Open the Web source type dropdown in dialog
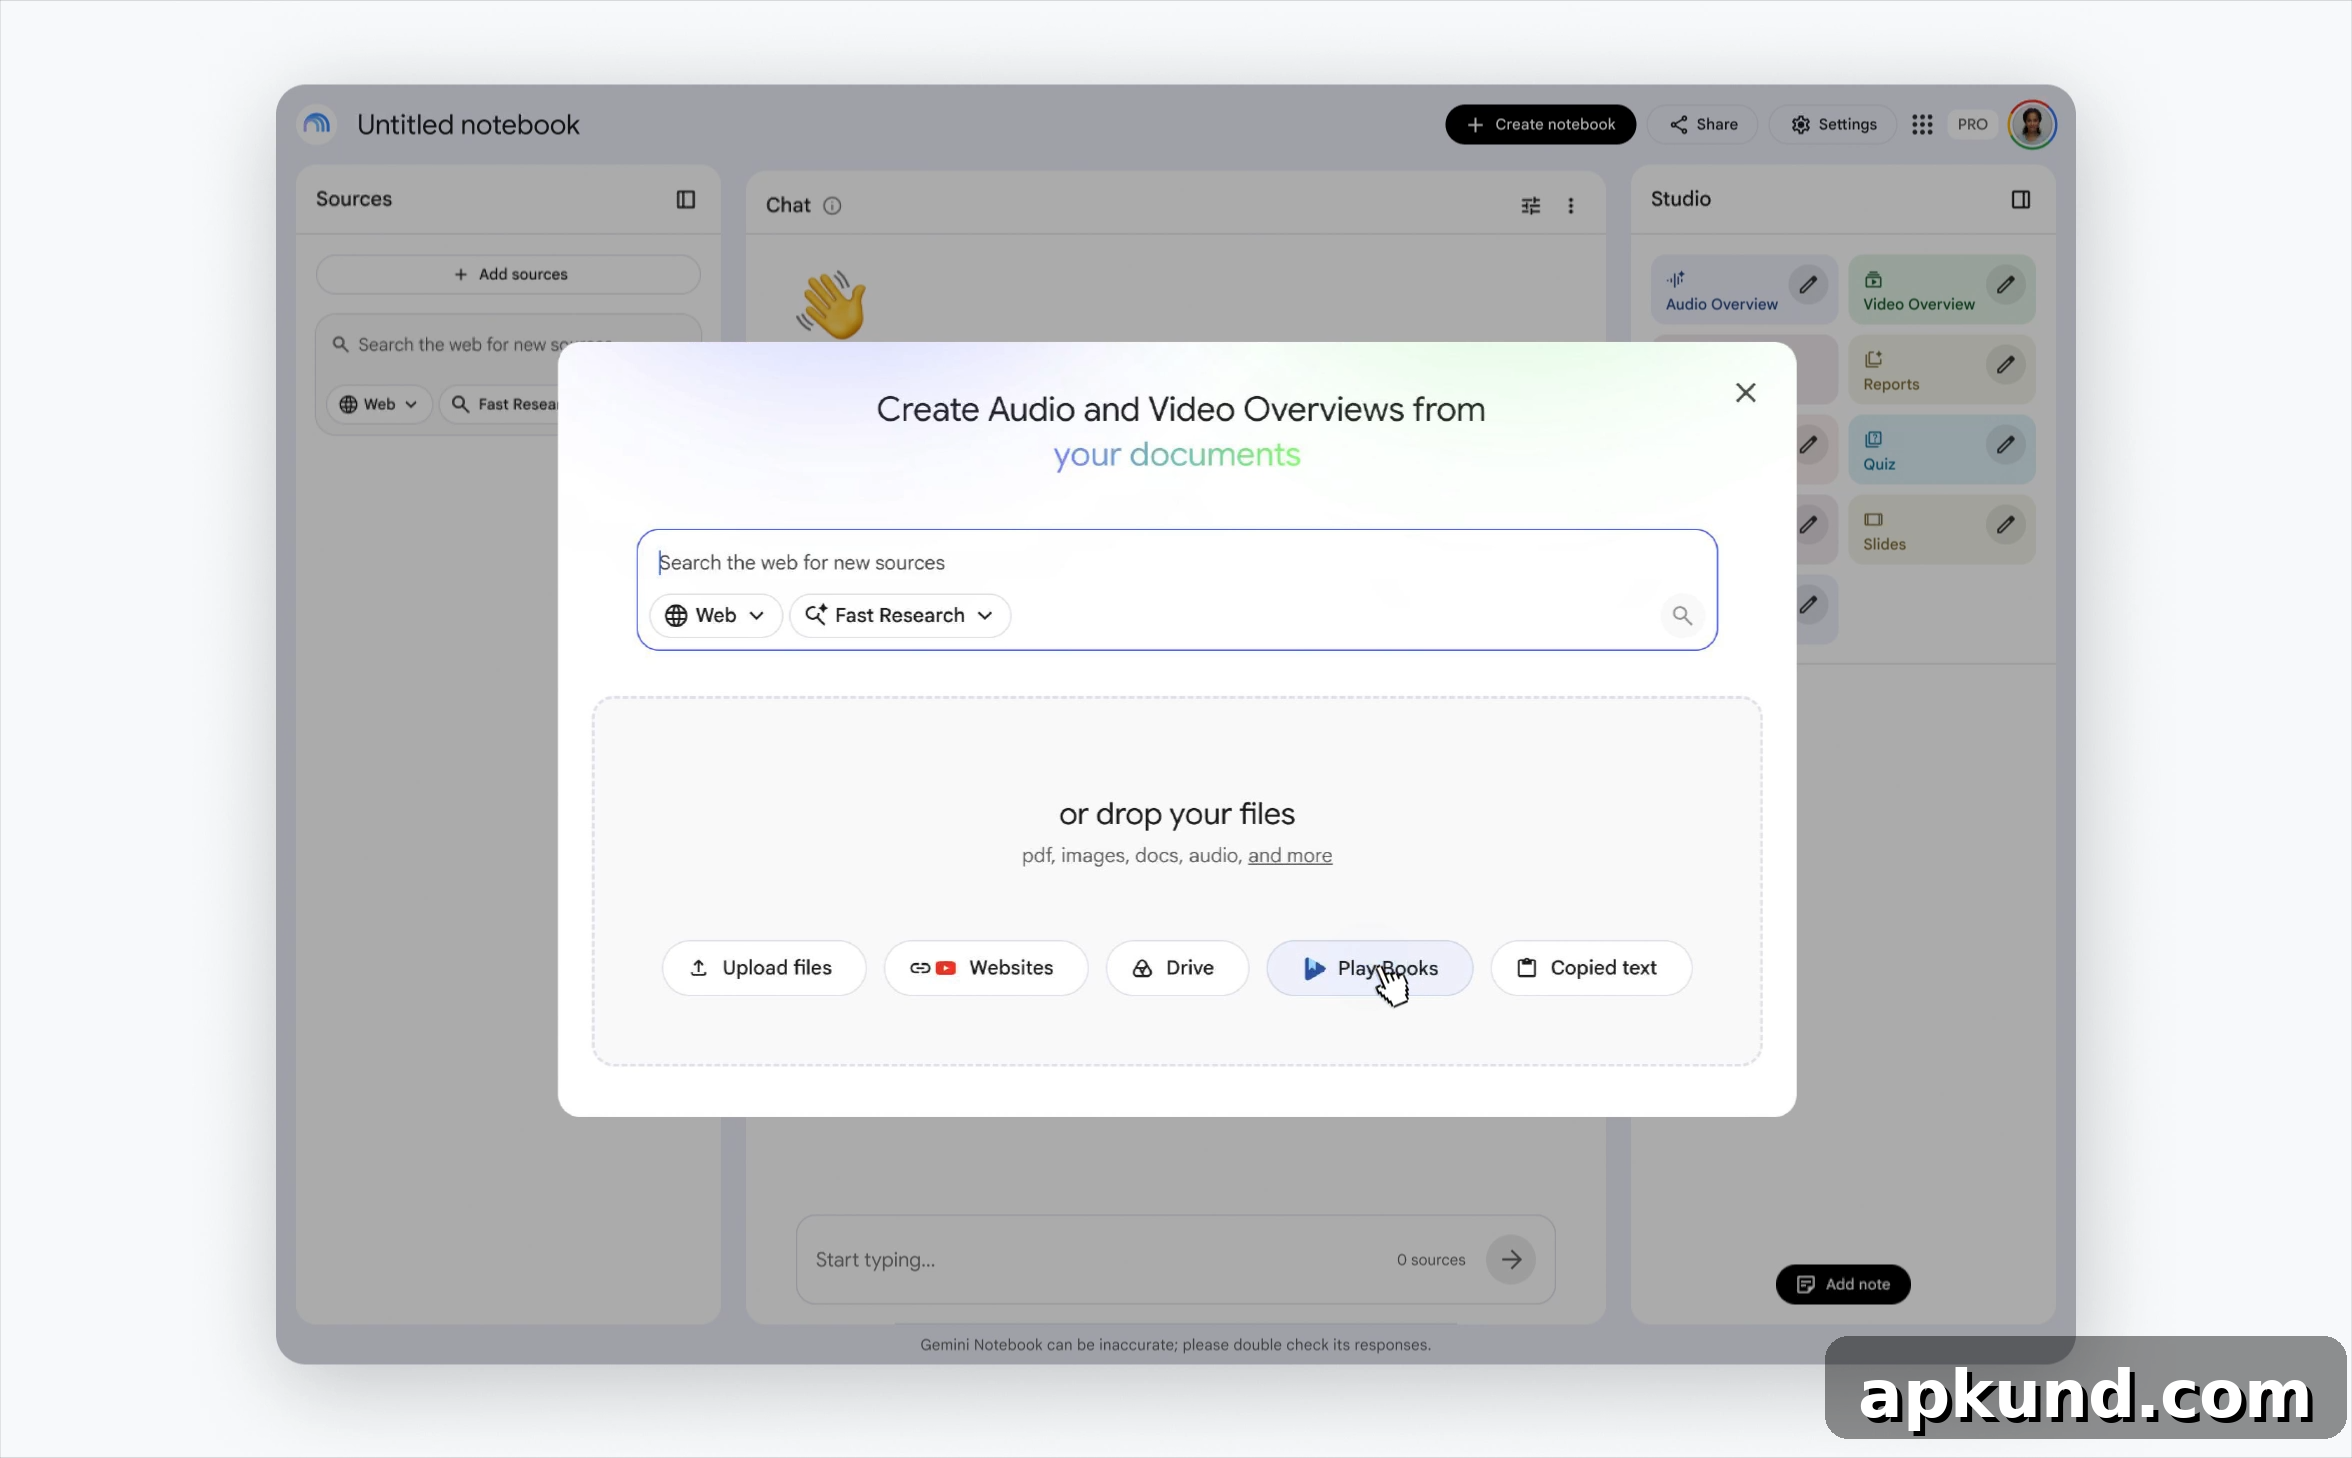 pyautogui.click(x=715, y=615)
